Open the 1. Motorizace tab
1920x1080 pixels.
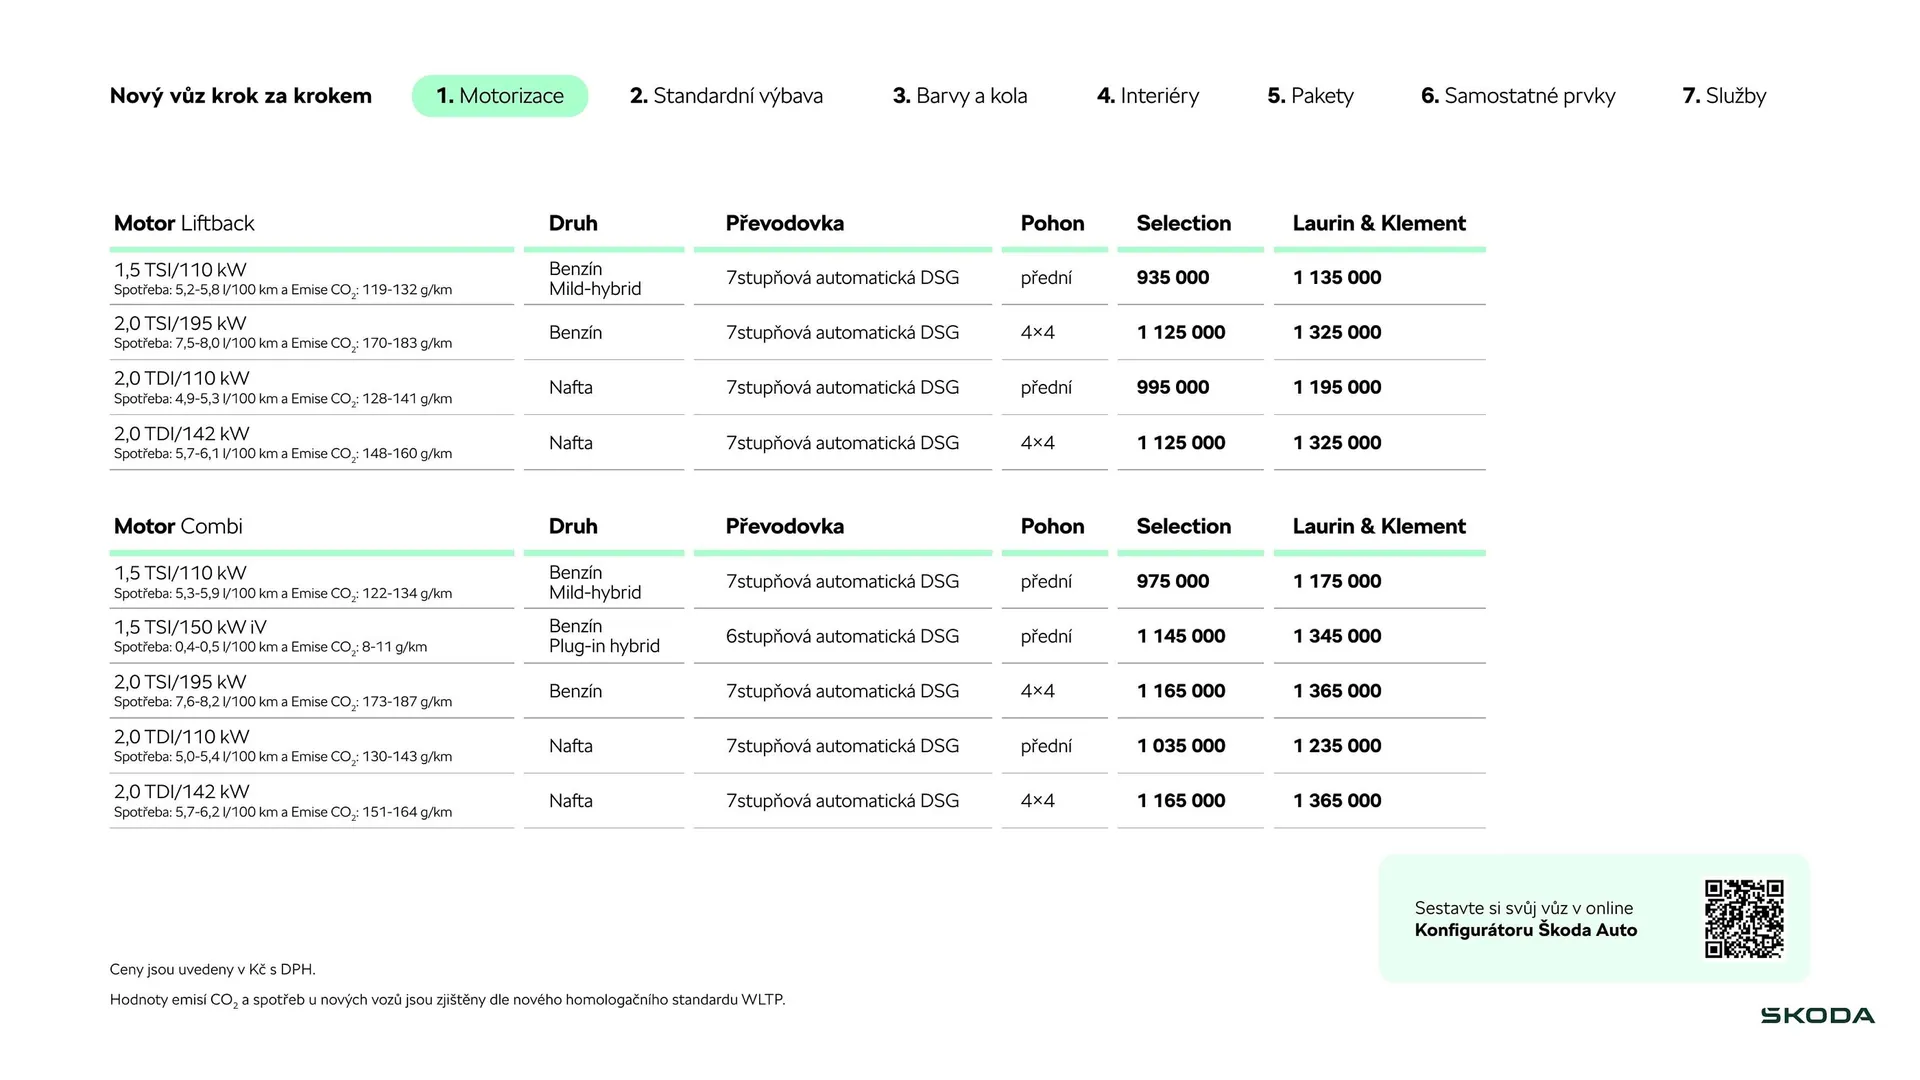(500, 96)
